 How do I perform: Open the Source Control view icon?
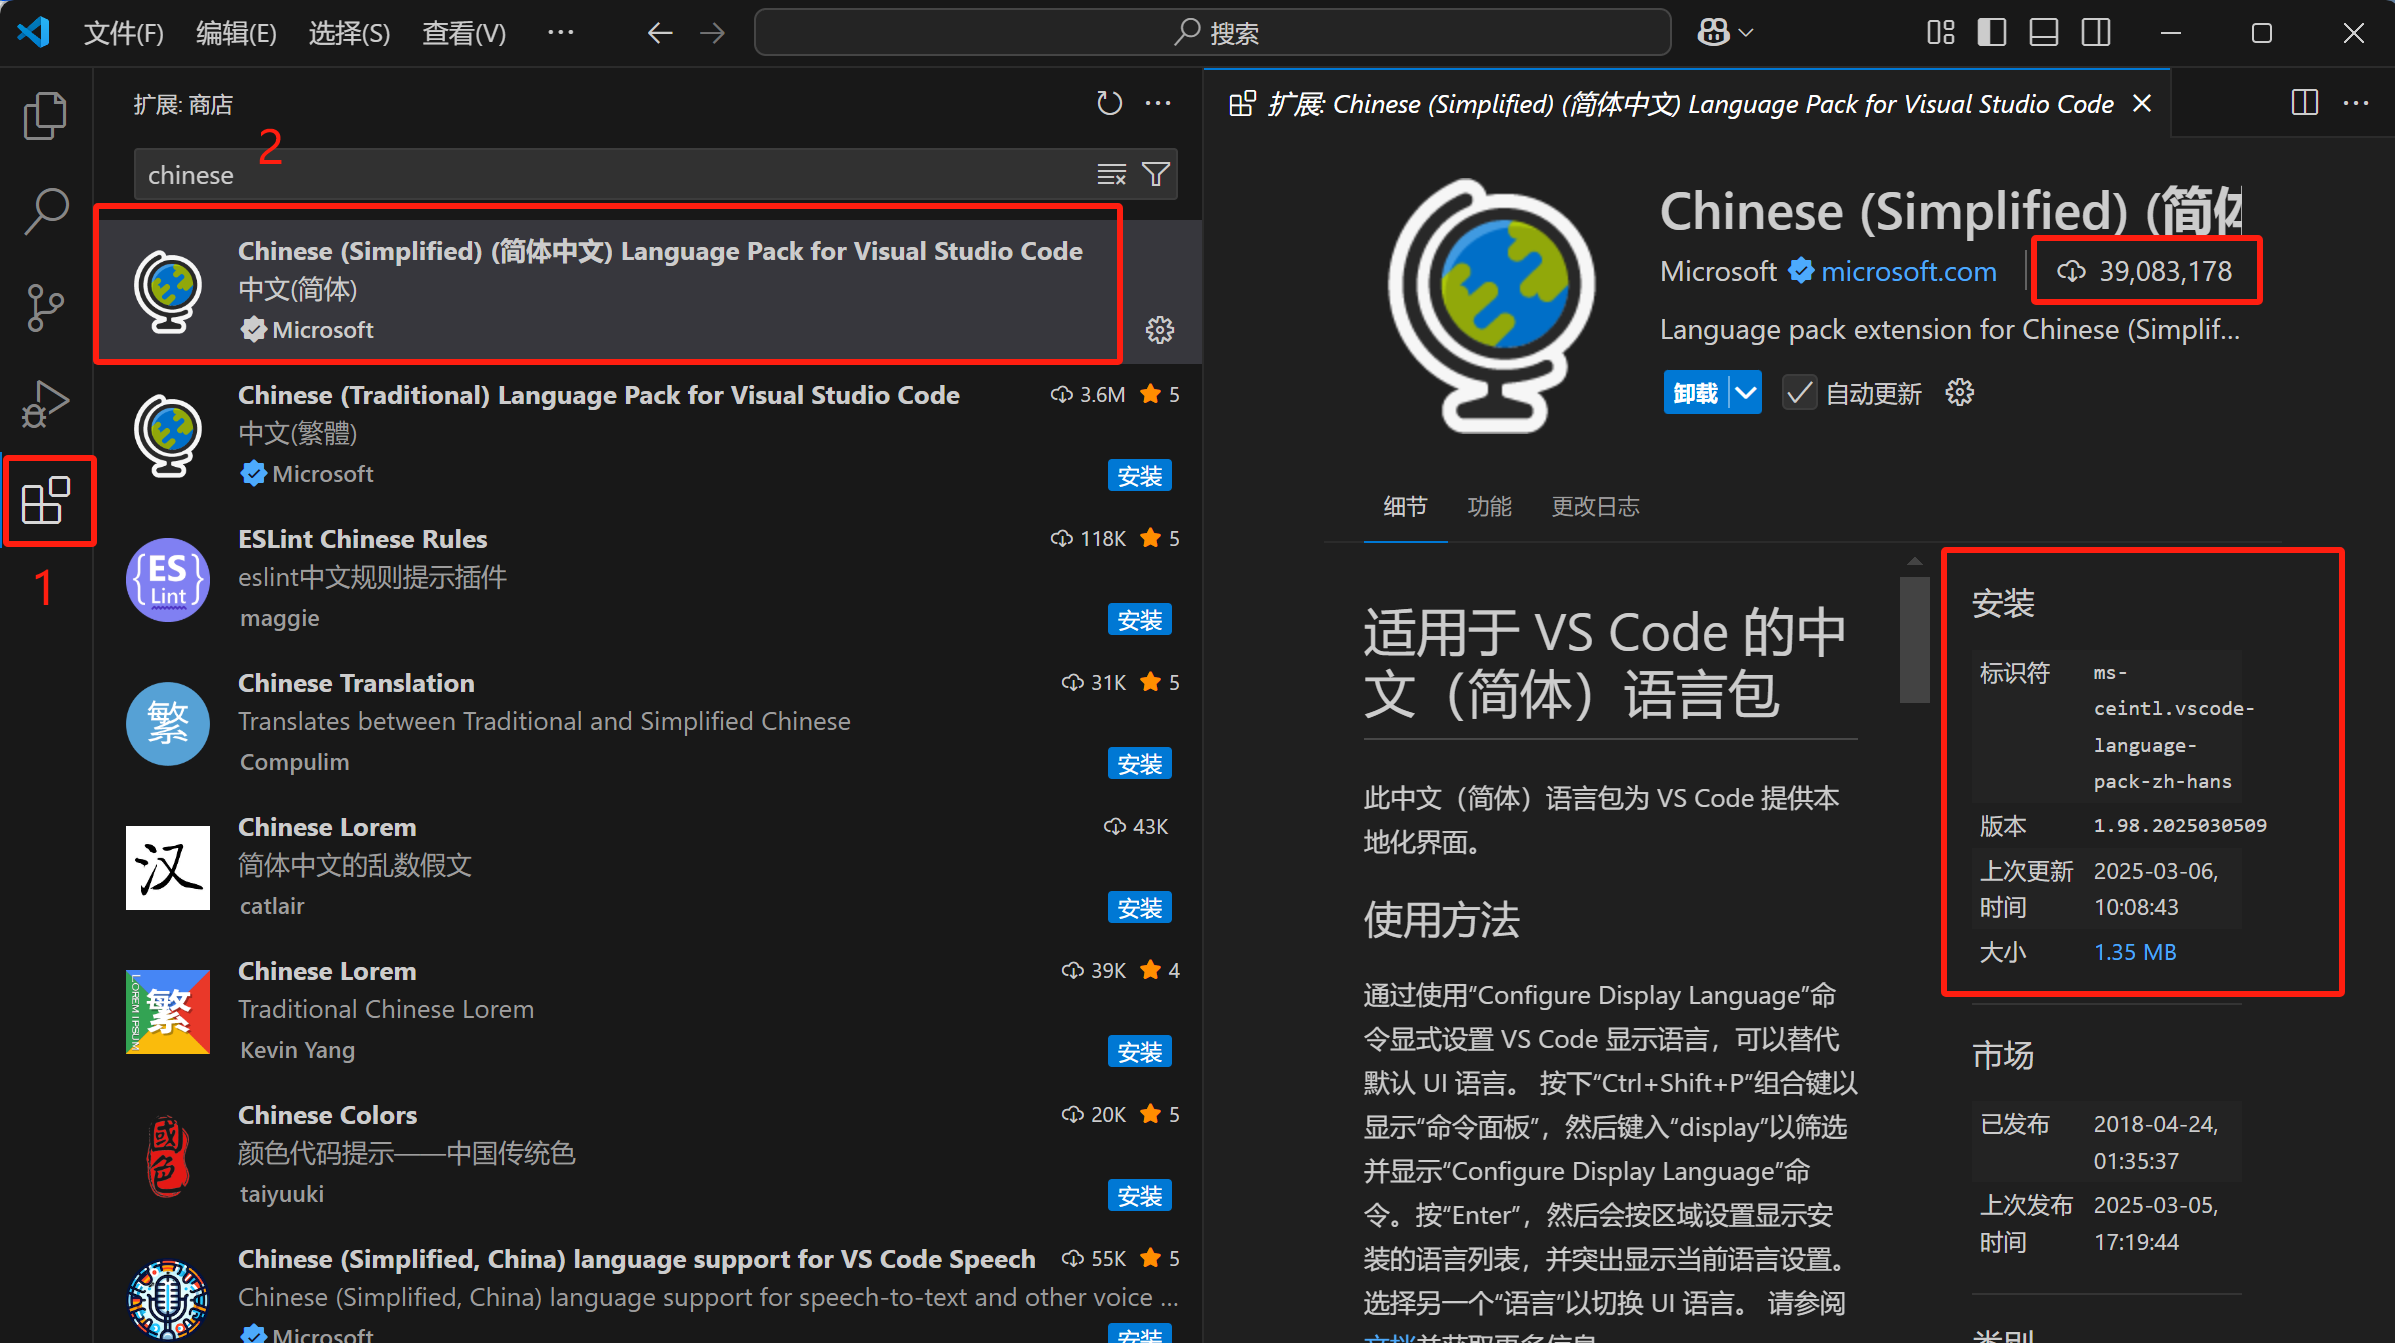[45, 307]
